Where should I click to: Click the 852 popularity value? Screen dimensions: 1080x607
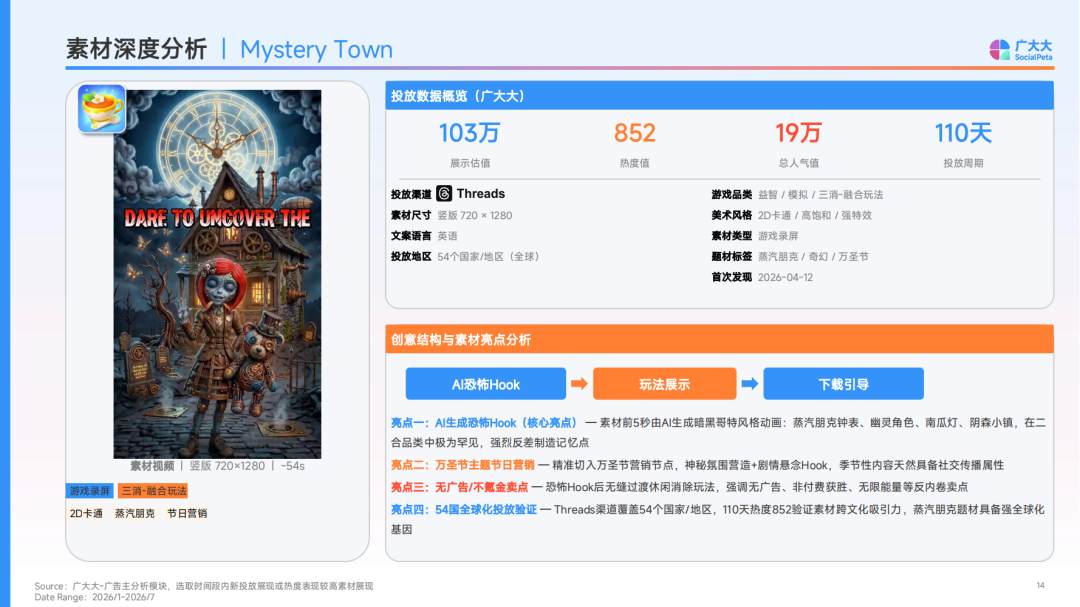634,133
